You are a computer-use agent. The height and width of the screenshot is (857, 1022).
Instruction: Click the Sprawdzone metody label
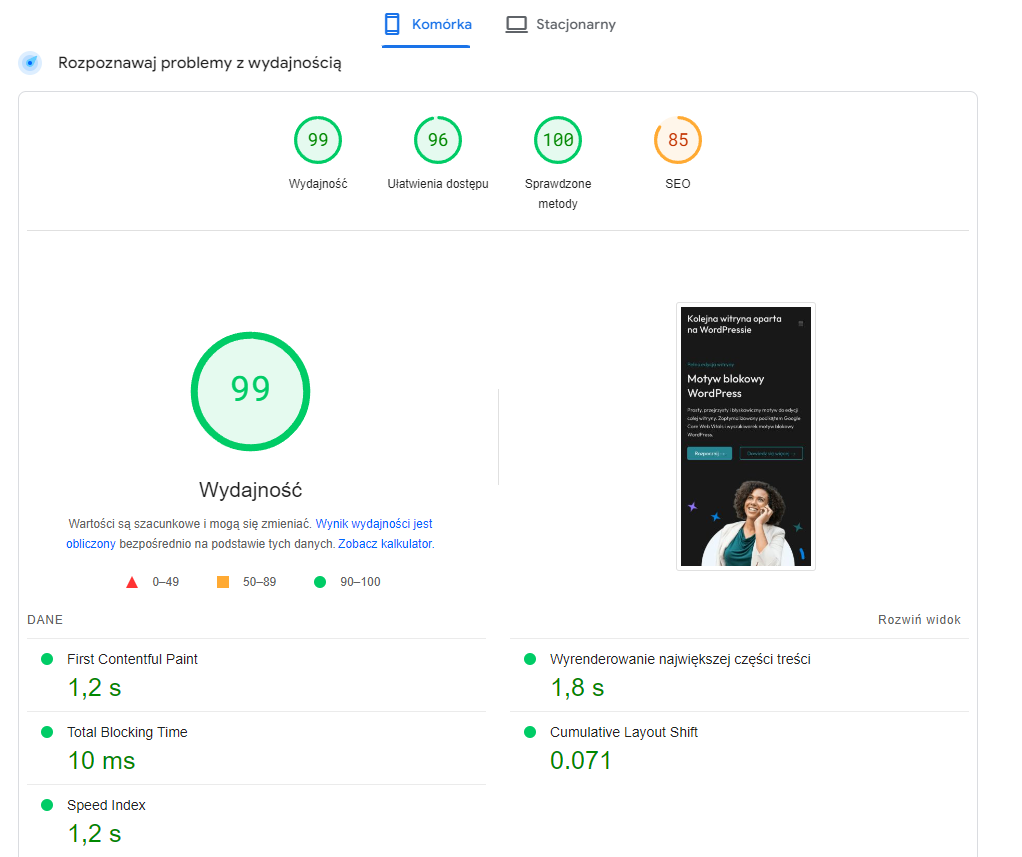point(558,194)
